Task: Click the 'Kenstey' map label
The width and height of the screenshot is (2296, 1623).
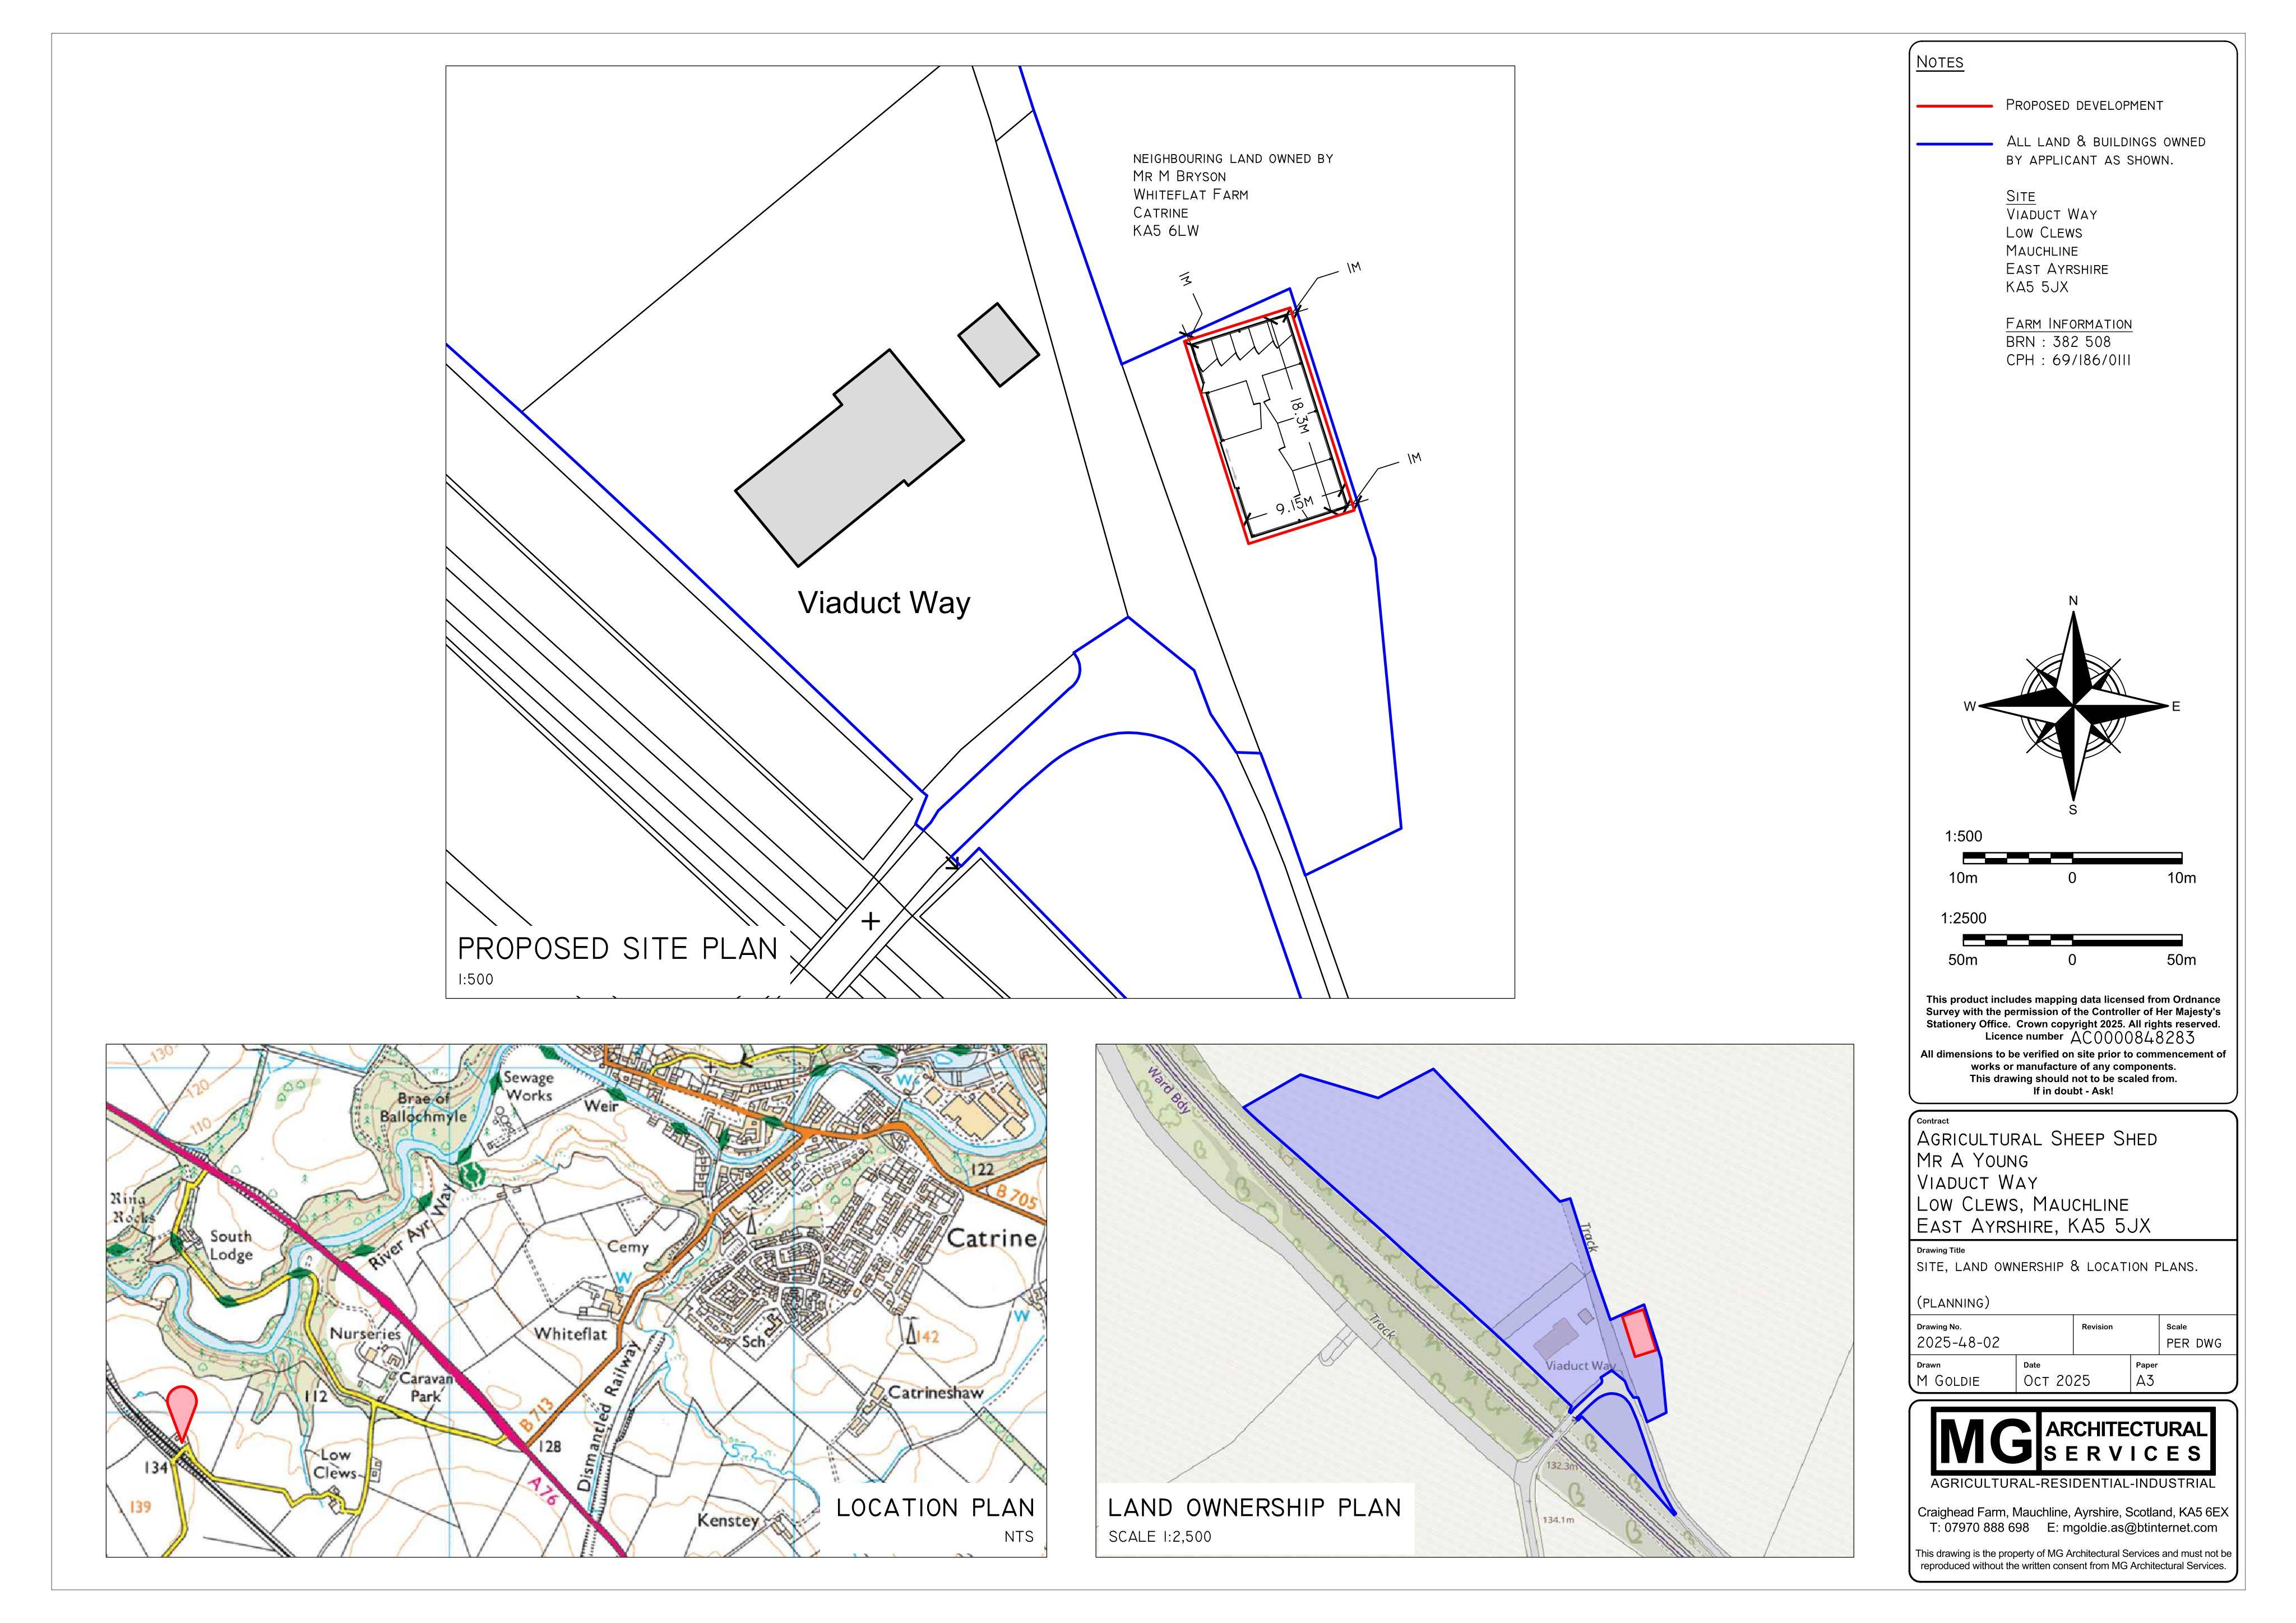Action: point(728,1520)
